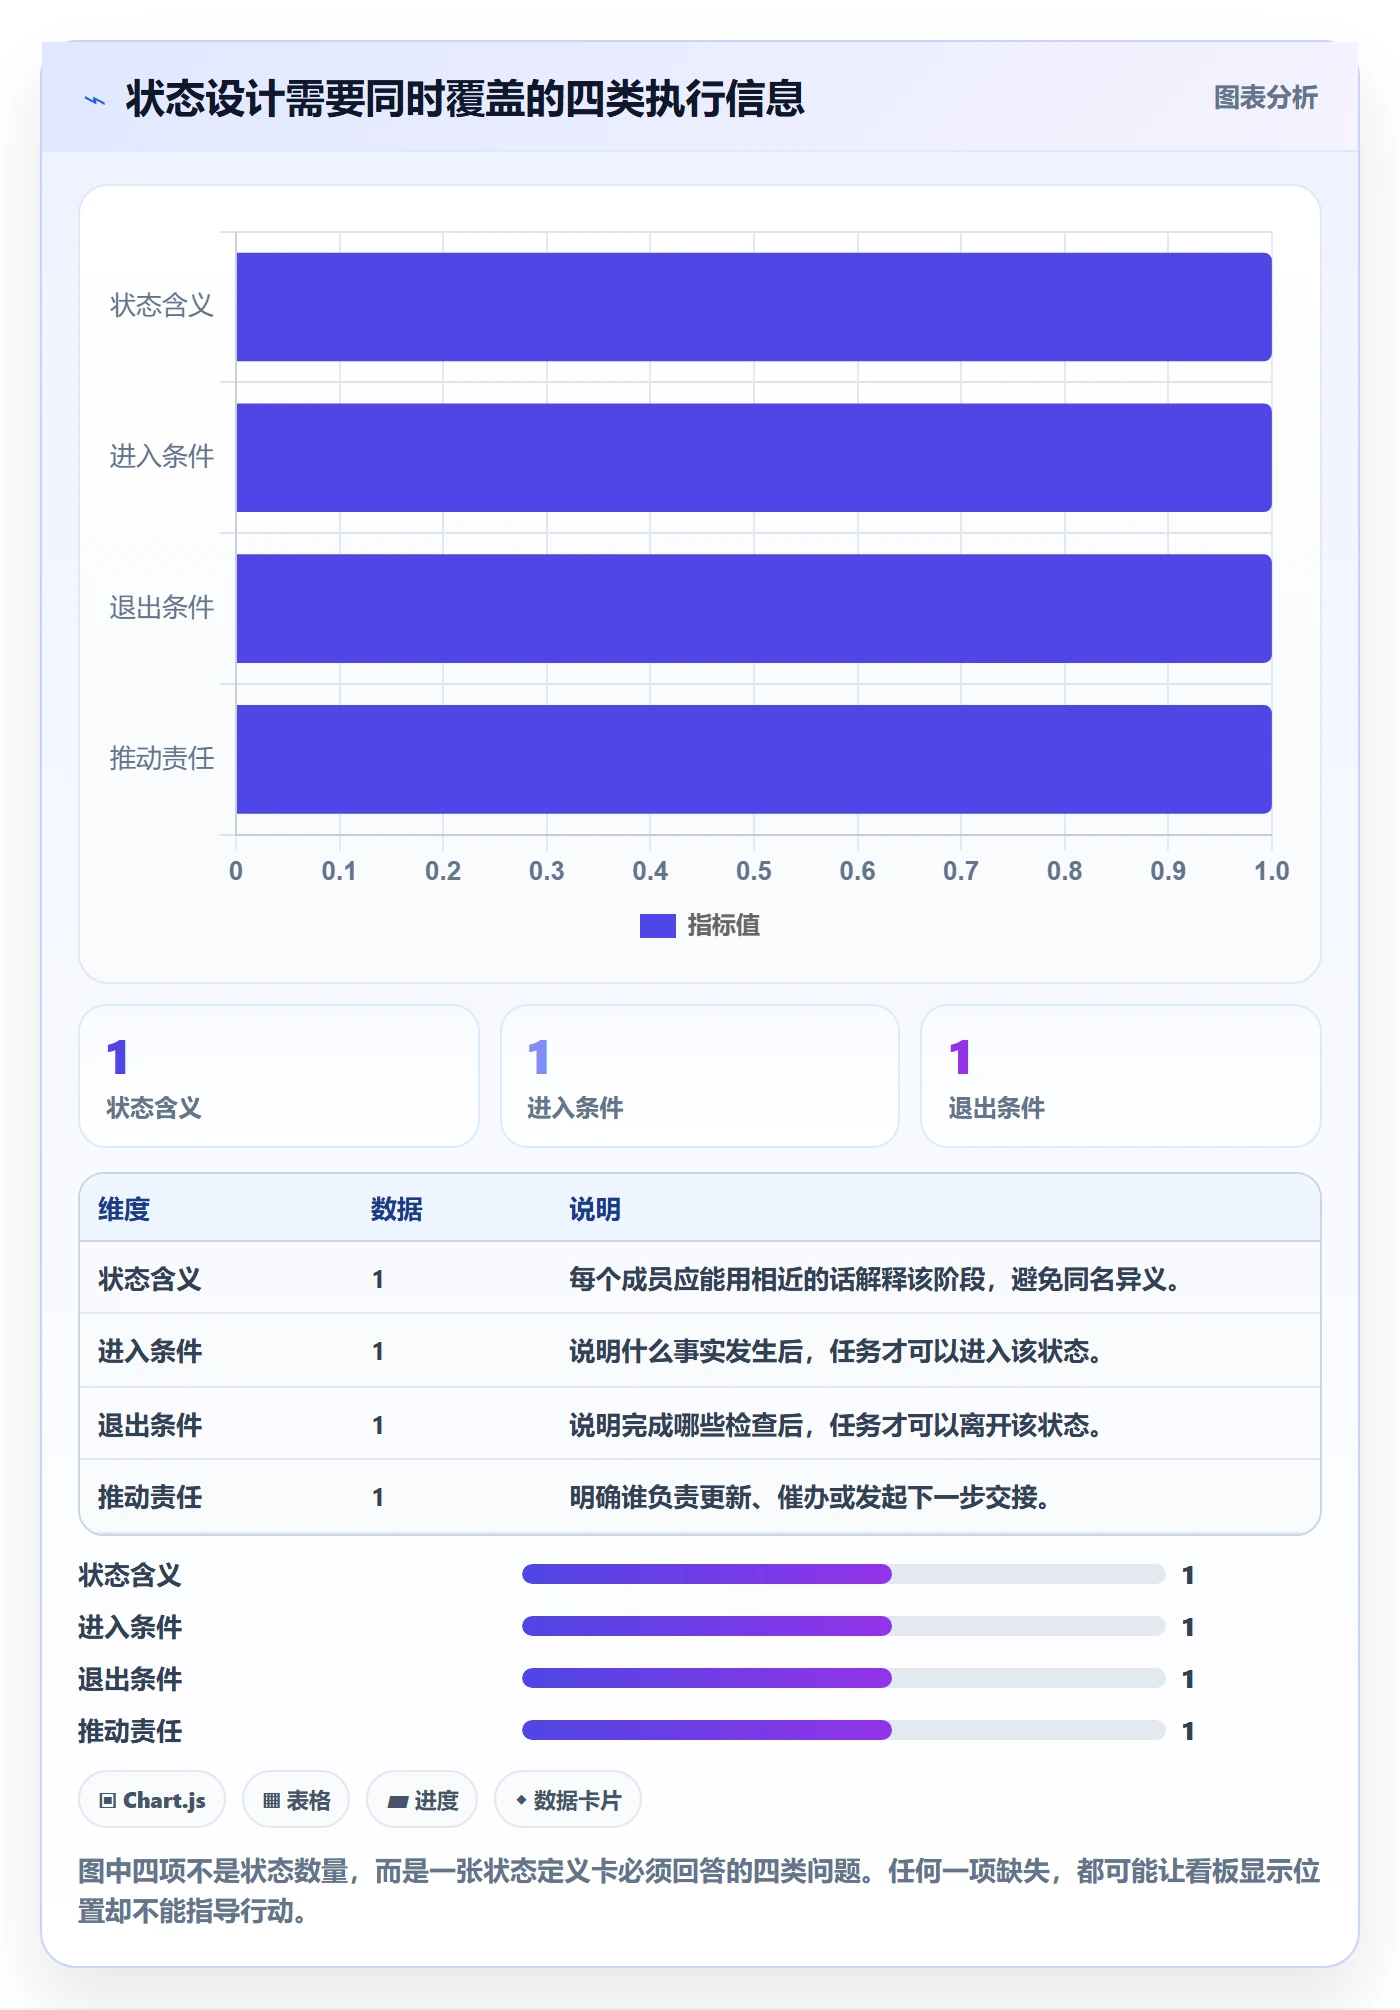Click the footer note starting 图中四项不是状态数量
The height and width of the screenshot is (2010, 1400).
point(699,1890)
